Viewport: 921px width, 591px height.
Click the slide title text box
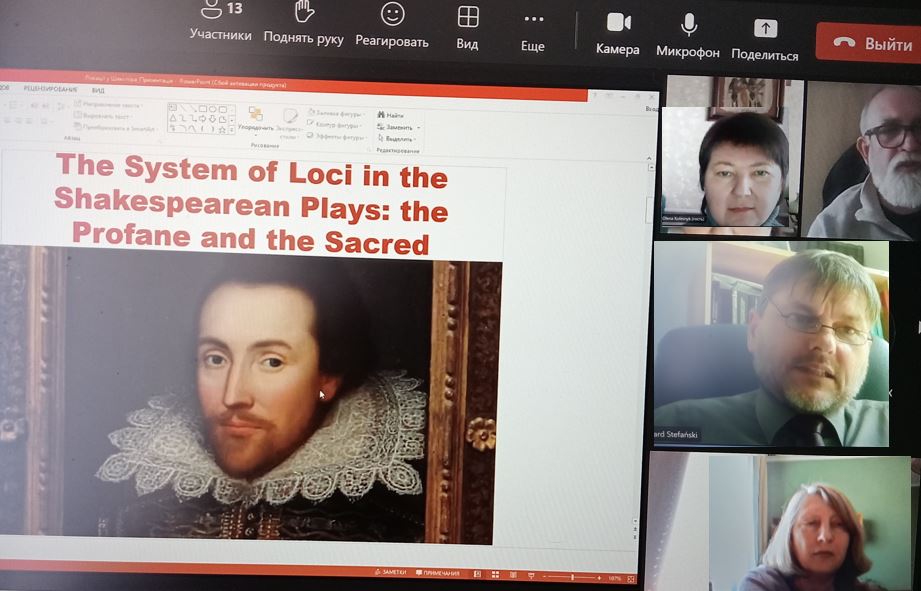pyautogui.click(x=252, y=203)
